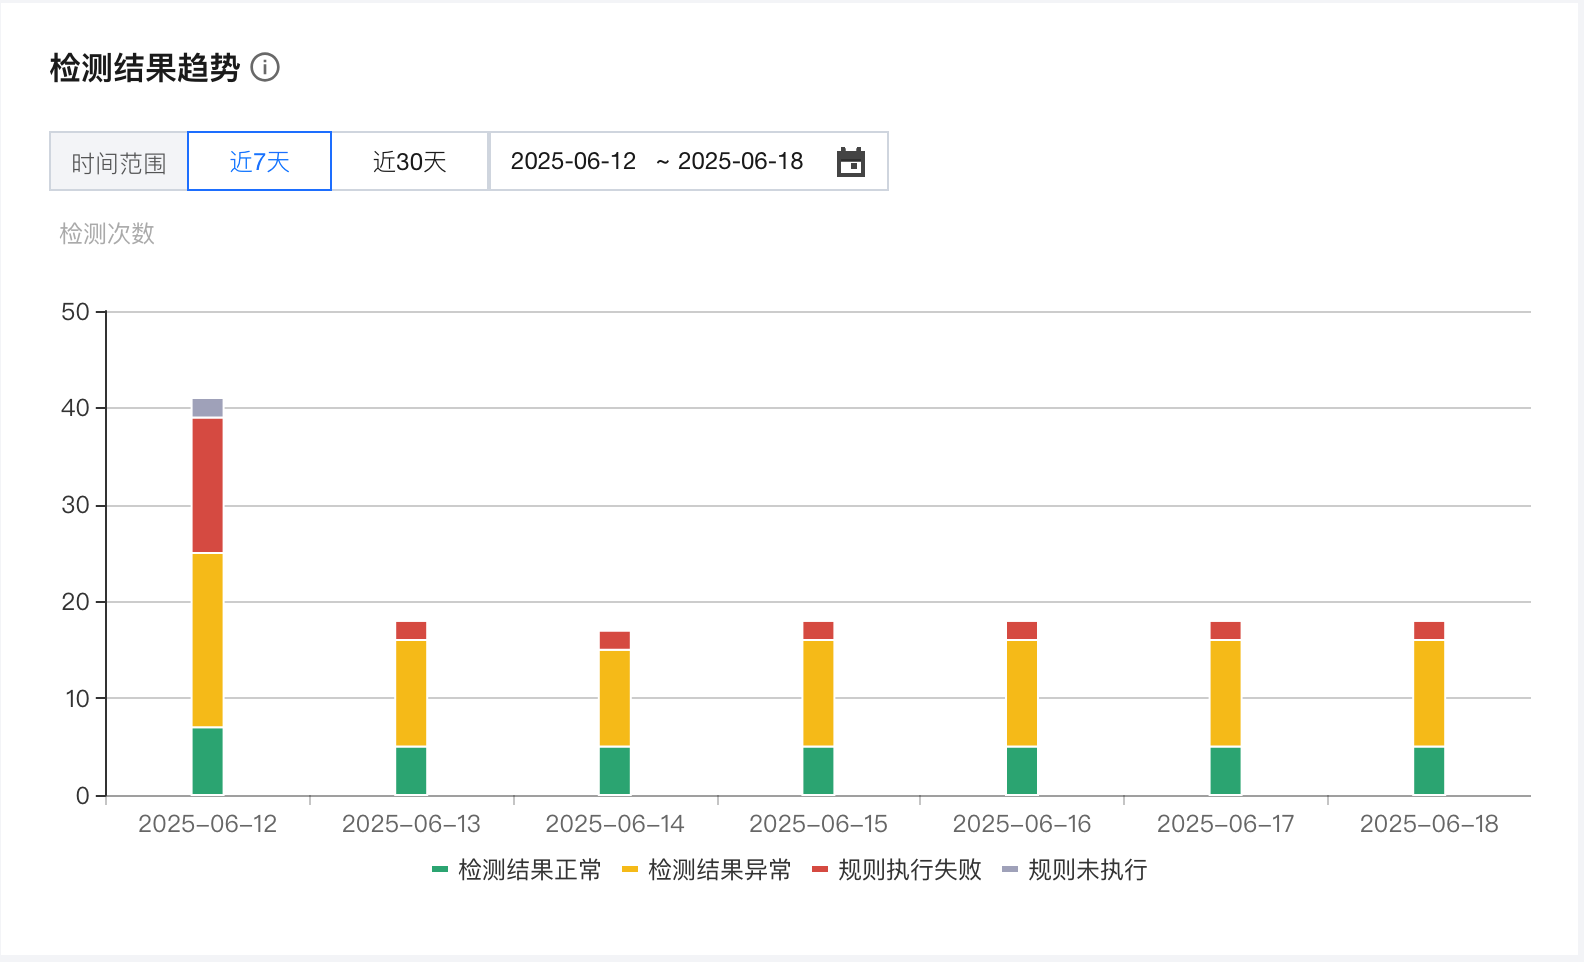Open the calendar date picker icon
The image size is (1584, 962).
(850, 162)
